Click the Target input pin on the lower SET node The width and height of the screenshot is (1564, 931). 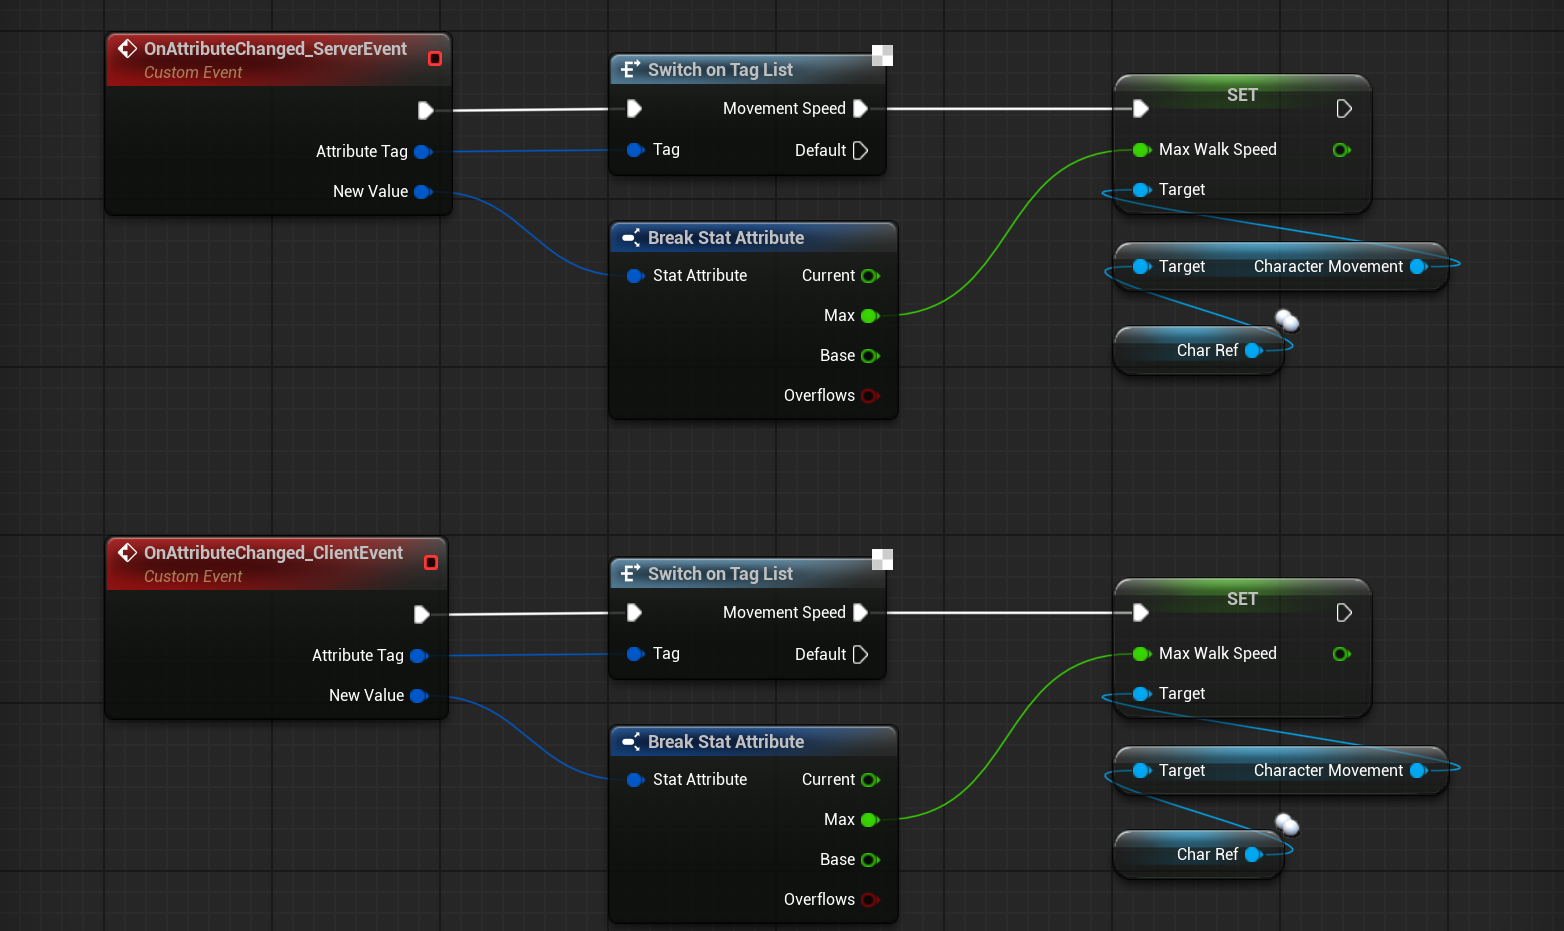tap(1141, 693)
